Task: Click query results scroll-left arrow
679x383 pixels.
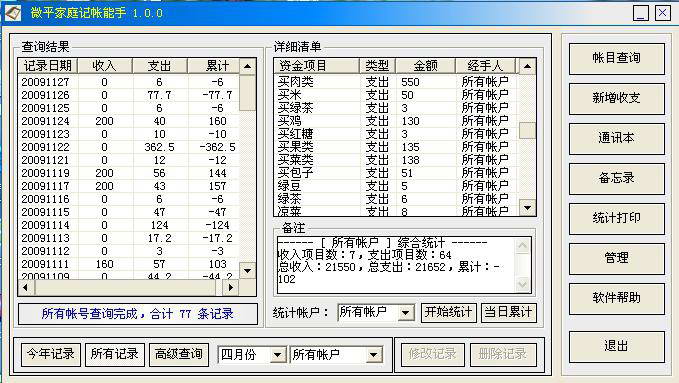Action: pos(26,287)
